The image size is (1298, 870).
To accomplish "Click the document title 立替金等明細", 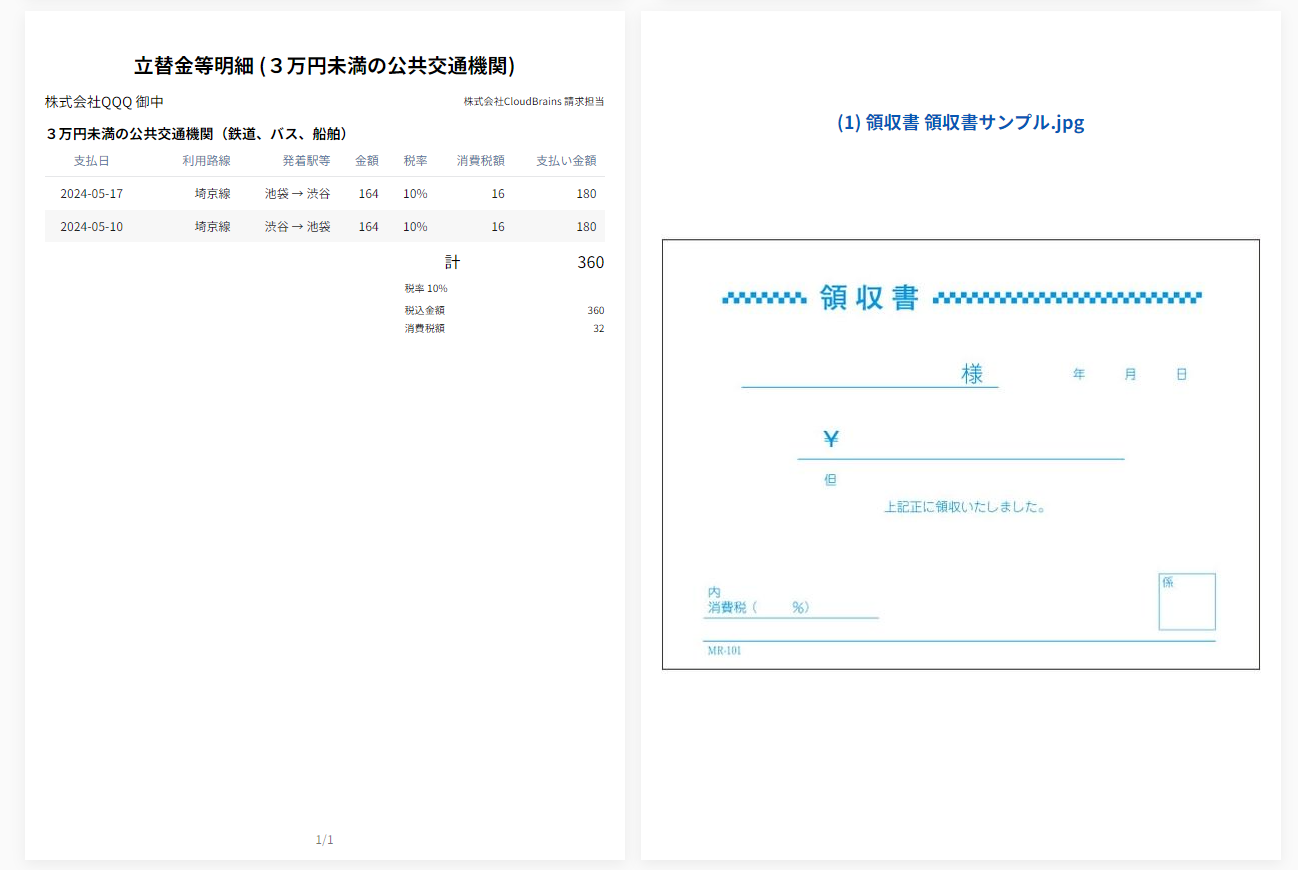I will point(324,66).
